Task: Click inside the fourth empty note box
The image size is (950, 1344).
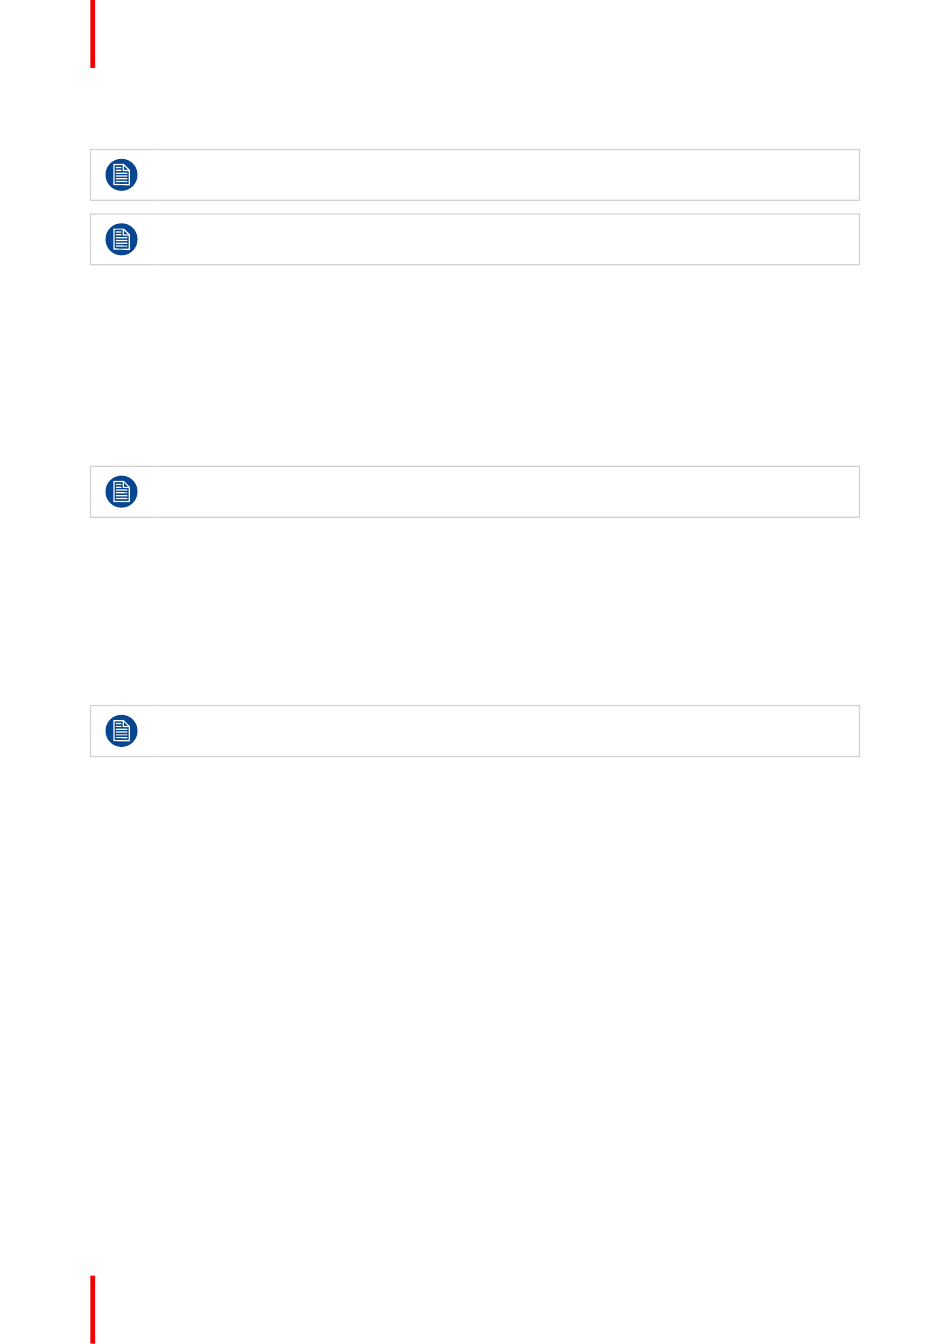Action: 475,731
